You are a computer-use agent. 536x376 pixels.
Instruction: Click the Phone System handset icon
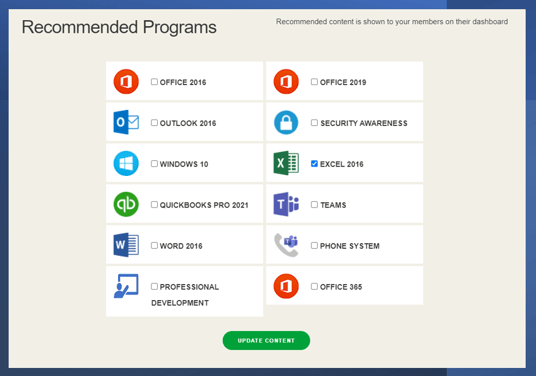pos(286,245)
